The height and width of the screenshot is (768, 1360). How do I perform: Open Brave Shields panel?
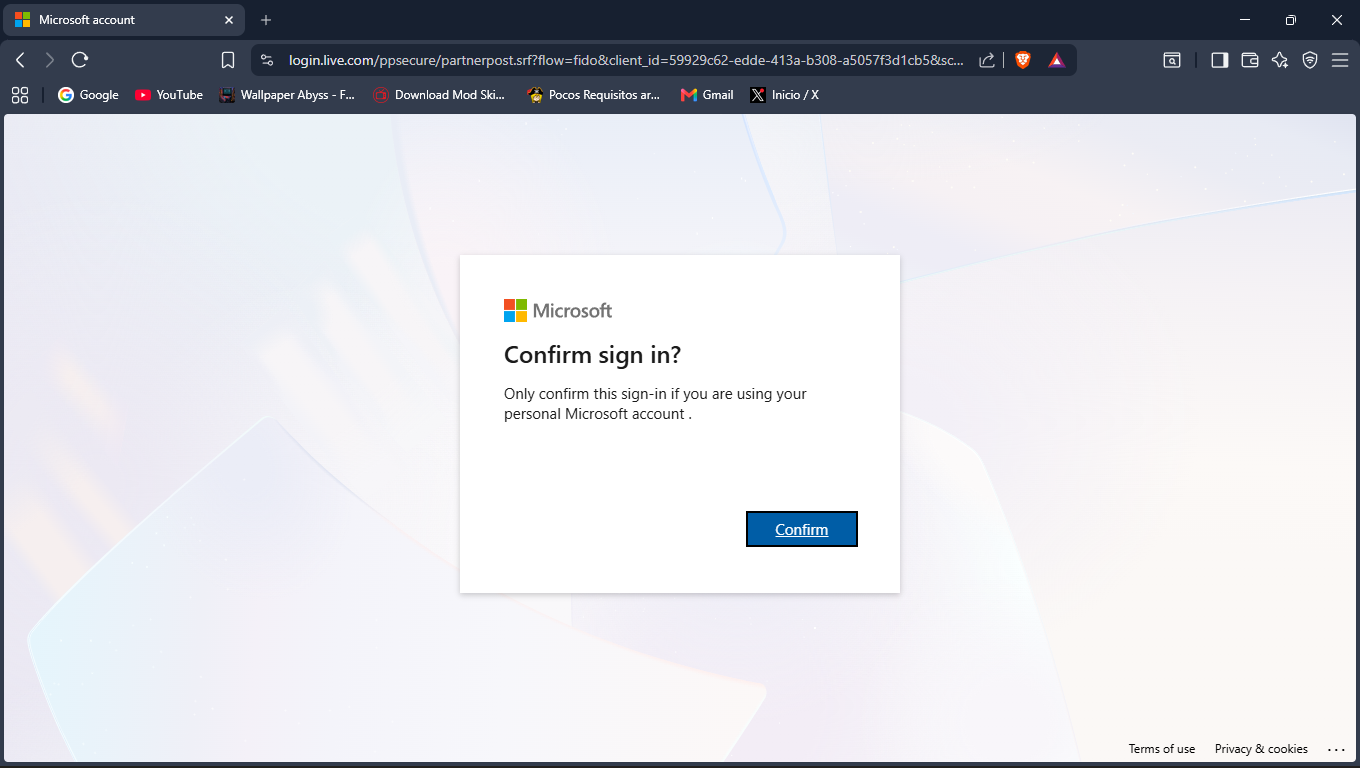(x=1023, y=60)
